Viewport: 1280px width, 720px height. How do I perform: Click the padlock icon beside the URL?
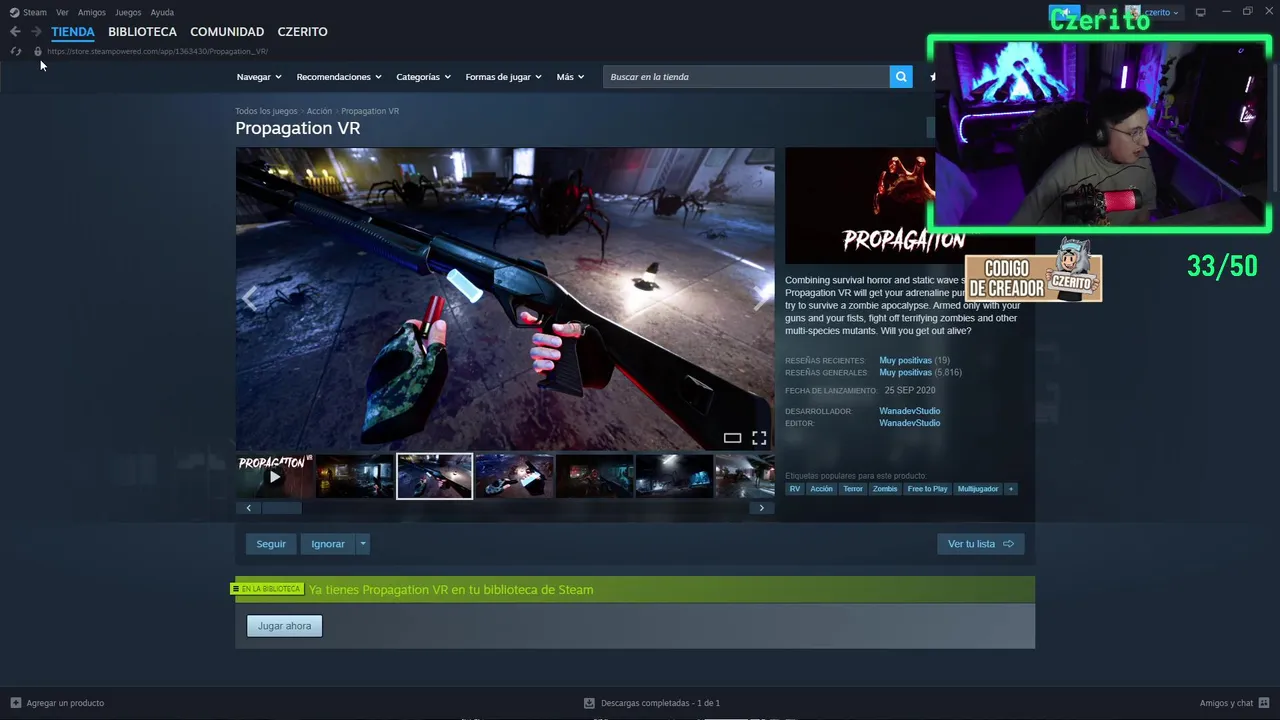point(38,51)
